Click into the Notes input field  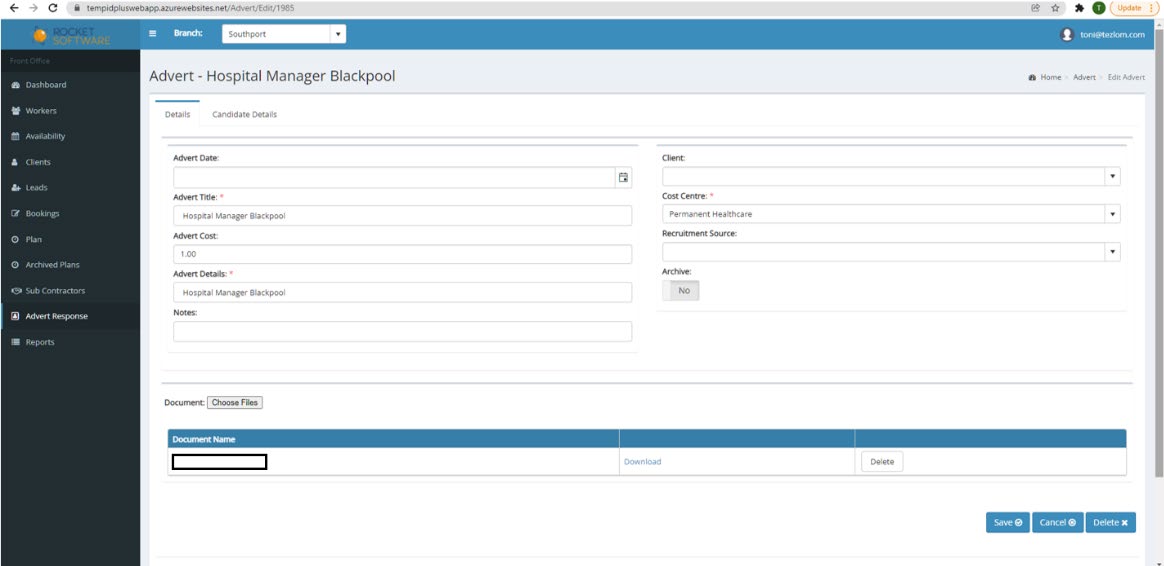402,331
